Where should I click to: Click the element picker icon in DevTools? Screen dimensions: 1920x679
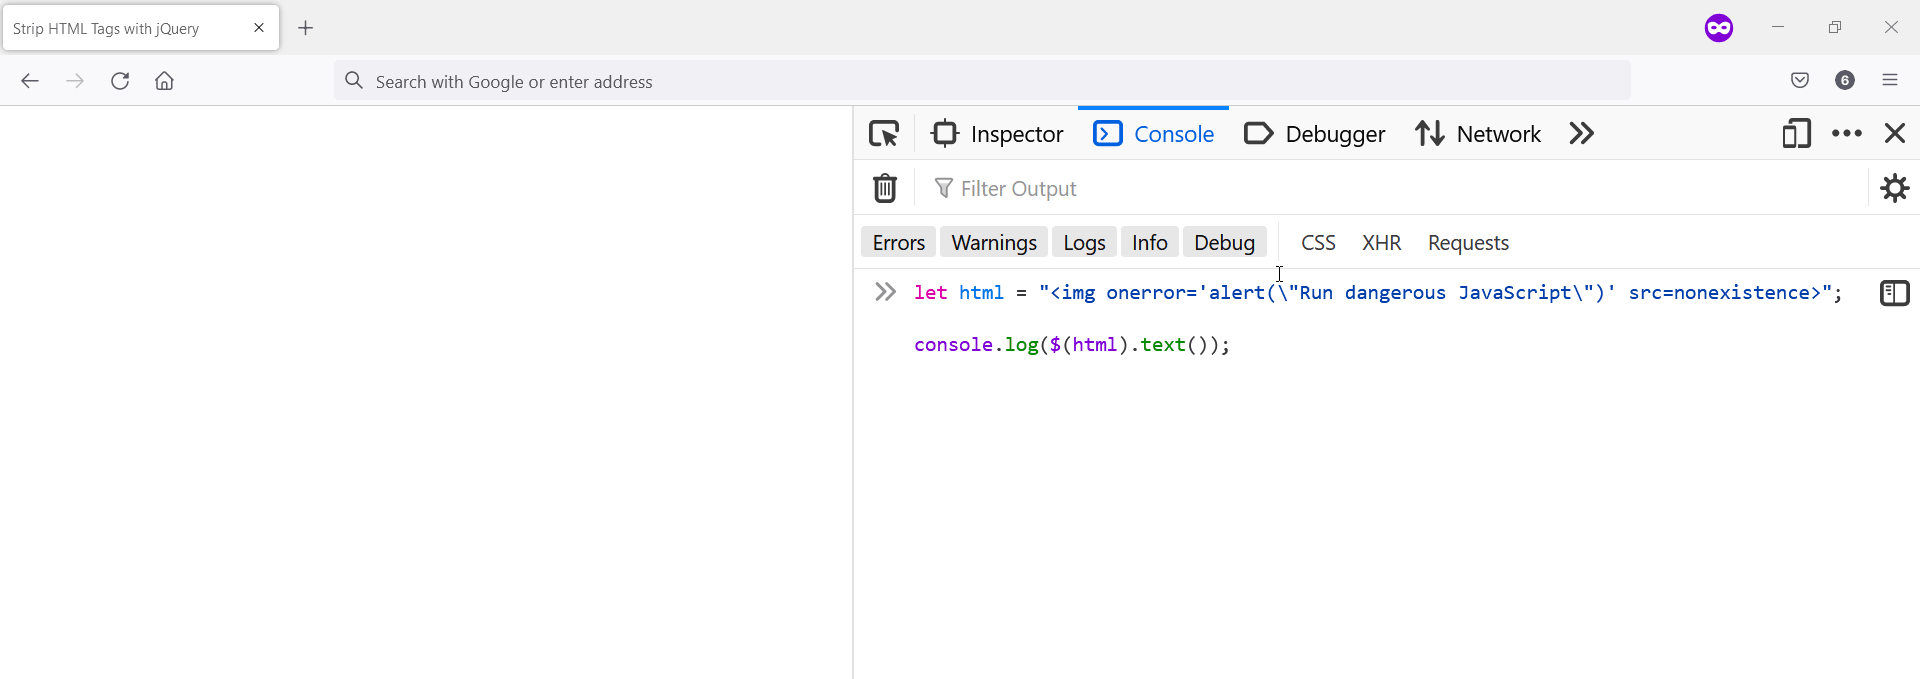pos(884,133)
